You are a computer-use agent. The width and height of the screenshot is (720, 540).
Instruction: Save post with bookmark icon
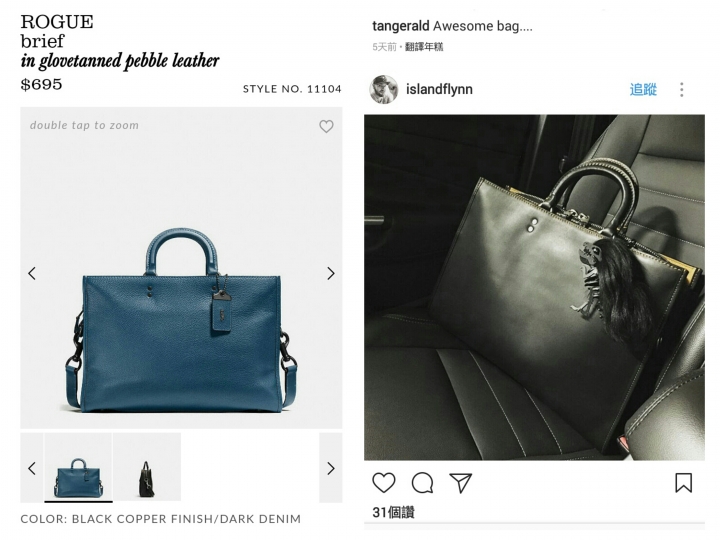click(683, 483)
